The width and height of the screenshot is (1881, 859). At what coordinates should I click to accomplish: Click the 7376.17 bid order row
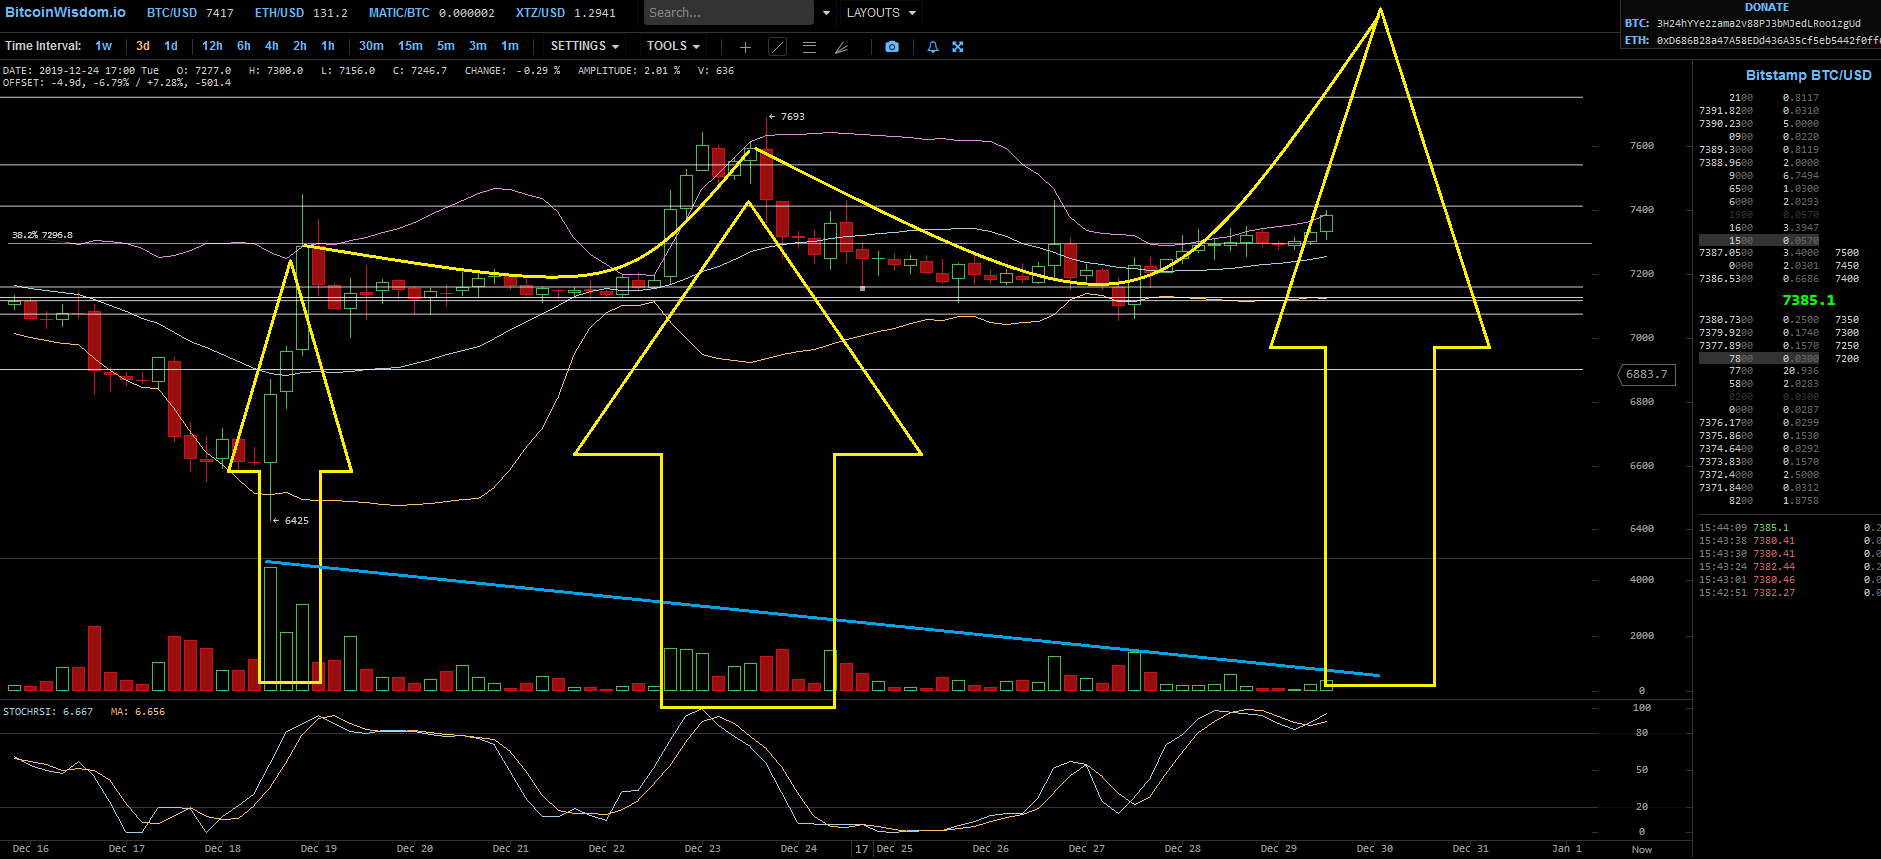coord(1759,423)
